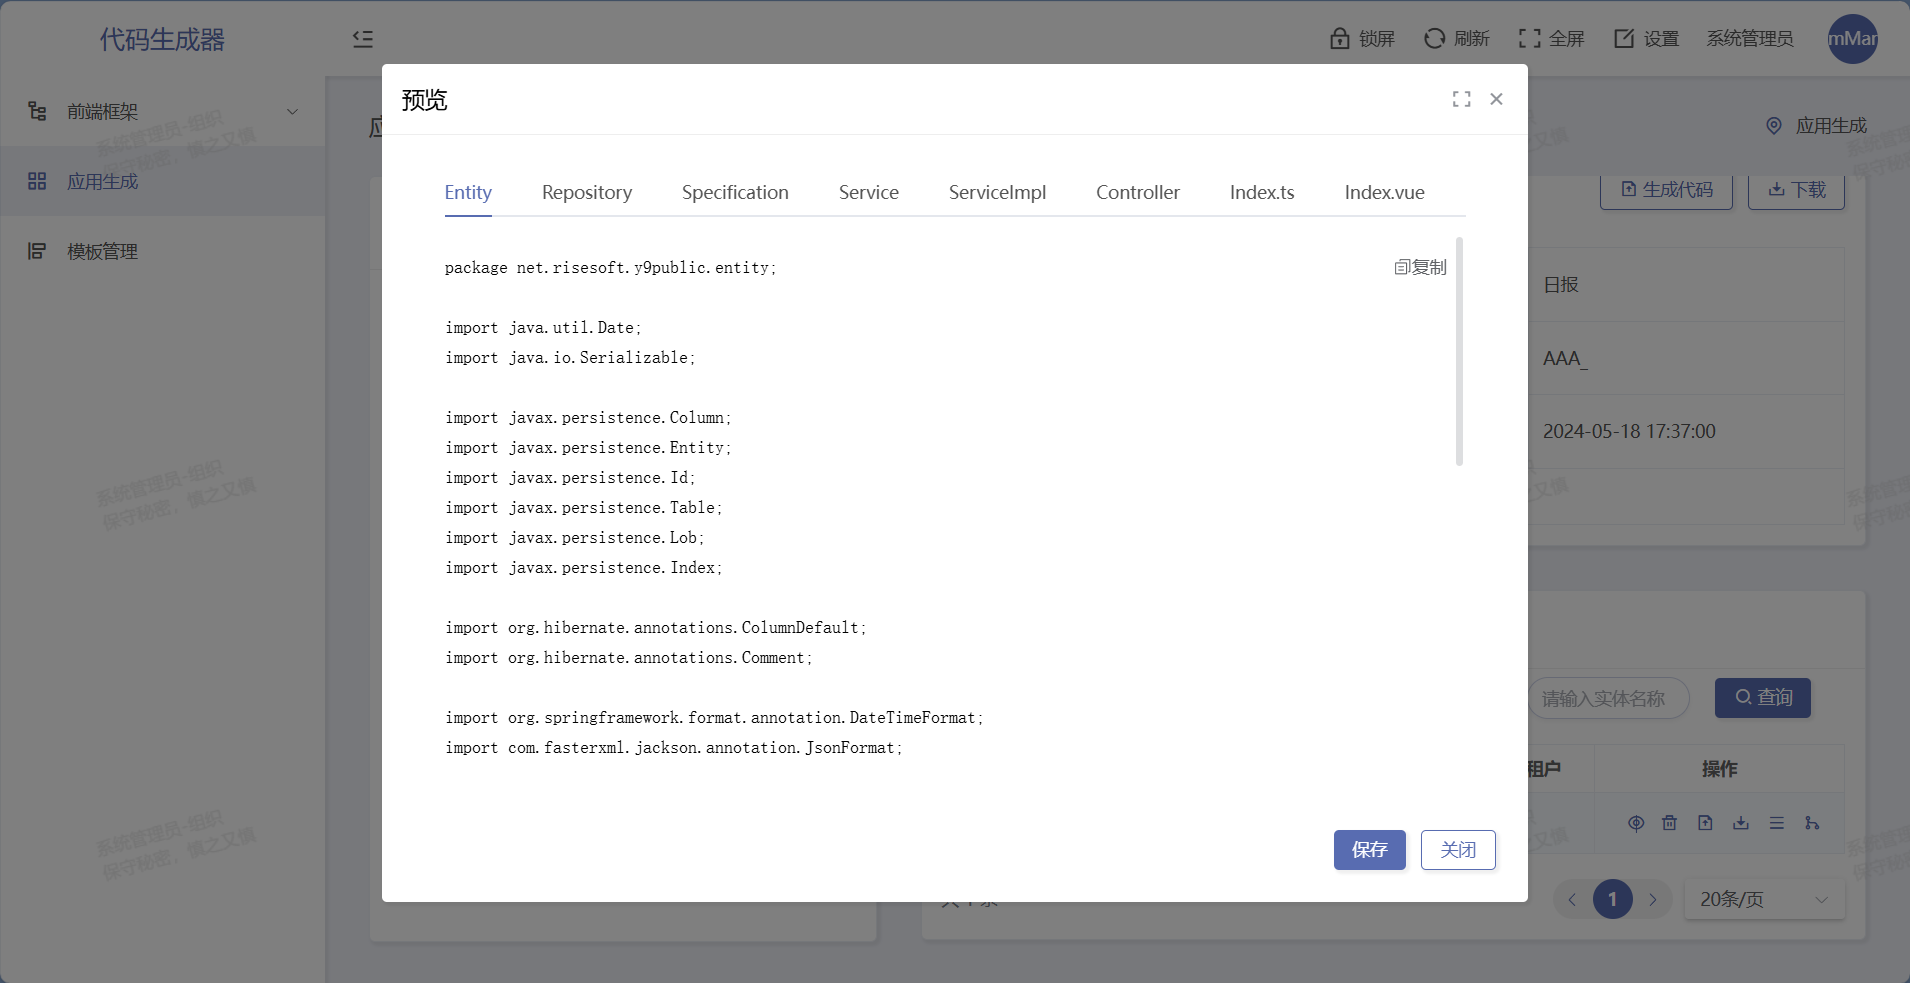This screenshot has width=1910, height=983.
Task: Open the Specification tab
Action: click(735, 192)
